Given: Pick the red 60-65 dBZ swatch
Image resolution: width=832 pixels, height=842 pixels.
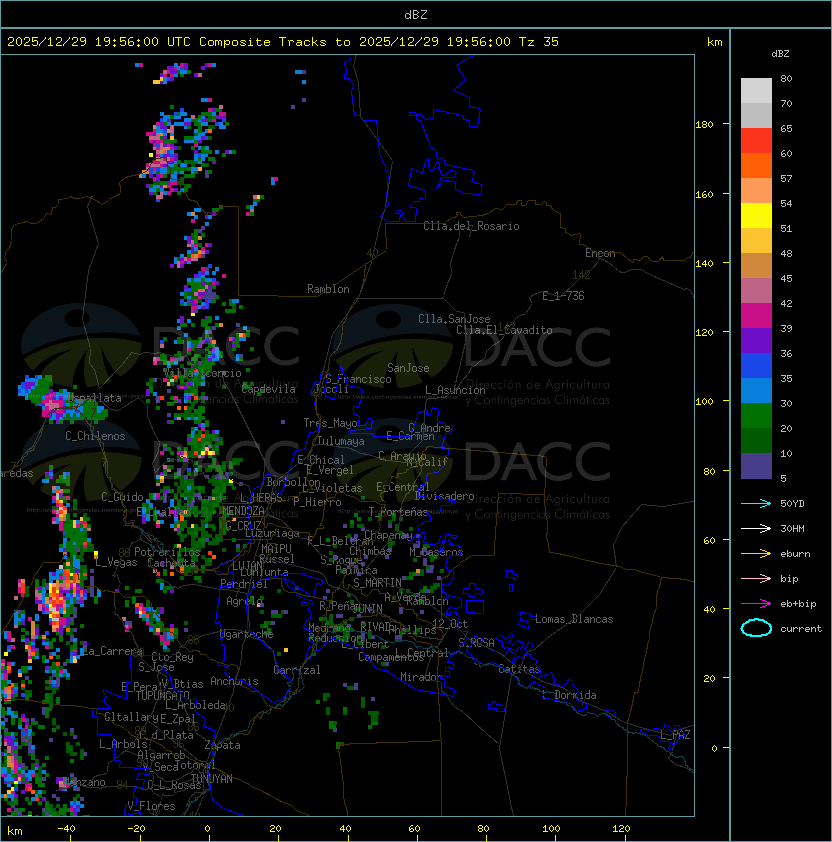Looking at the screenshot, I should pyautogui.click(x=756, y=141).
